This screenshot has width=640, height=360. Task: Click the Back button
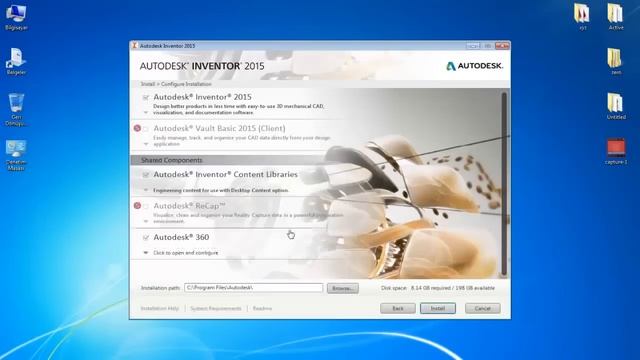pos(398,308)
